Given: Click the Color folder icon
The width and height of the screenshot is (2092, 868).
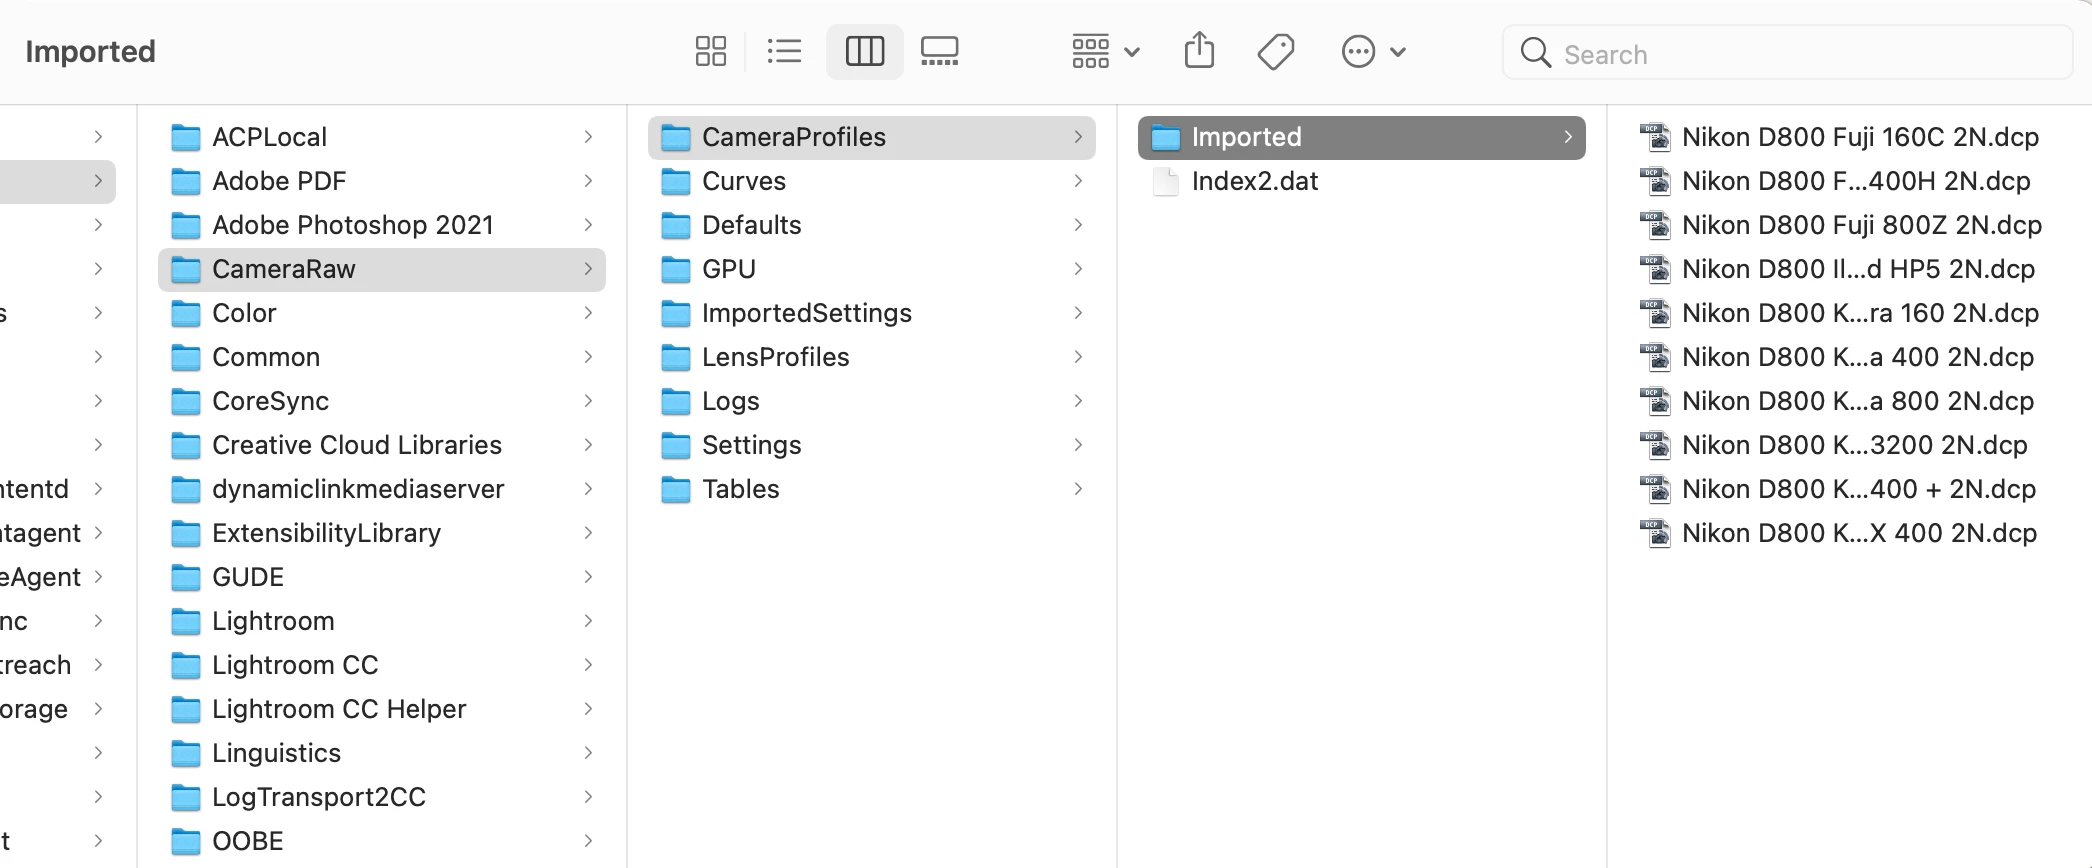Looking at the screenshot, I should click(186, 313).
